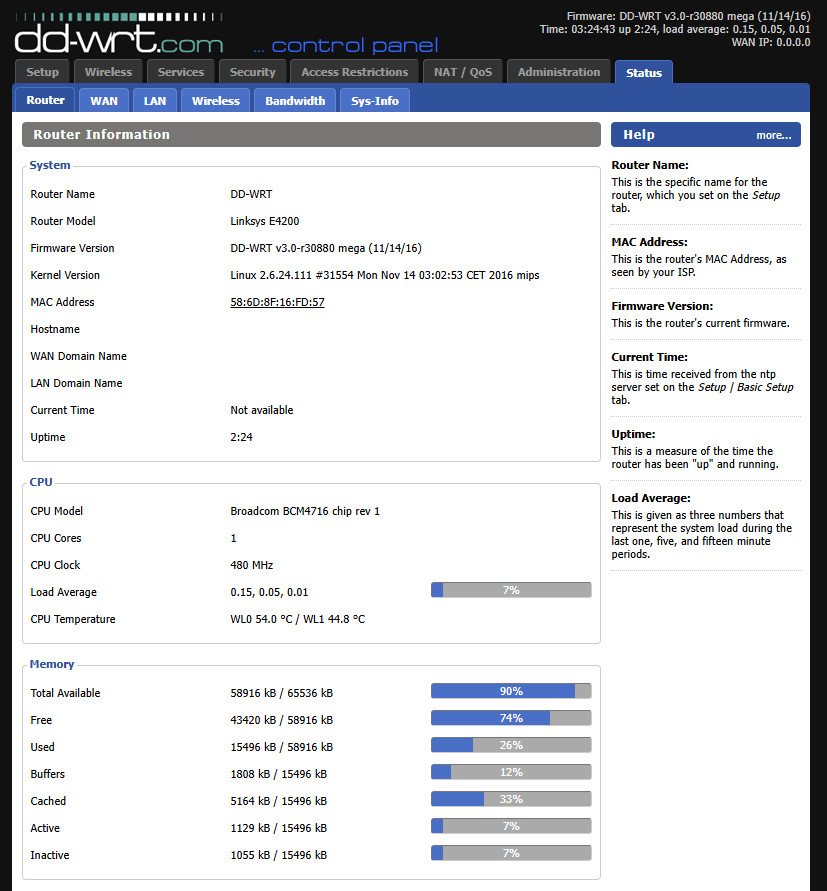Viewport: 827px width, 891px height.
Task: Select the Status tab
Action: [643, 71]
